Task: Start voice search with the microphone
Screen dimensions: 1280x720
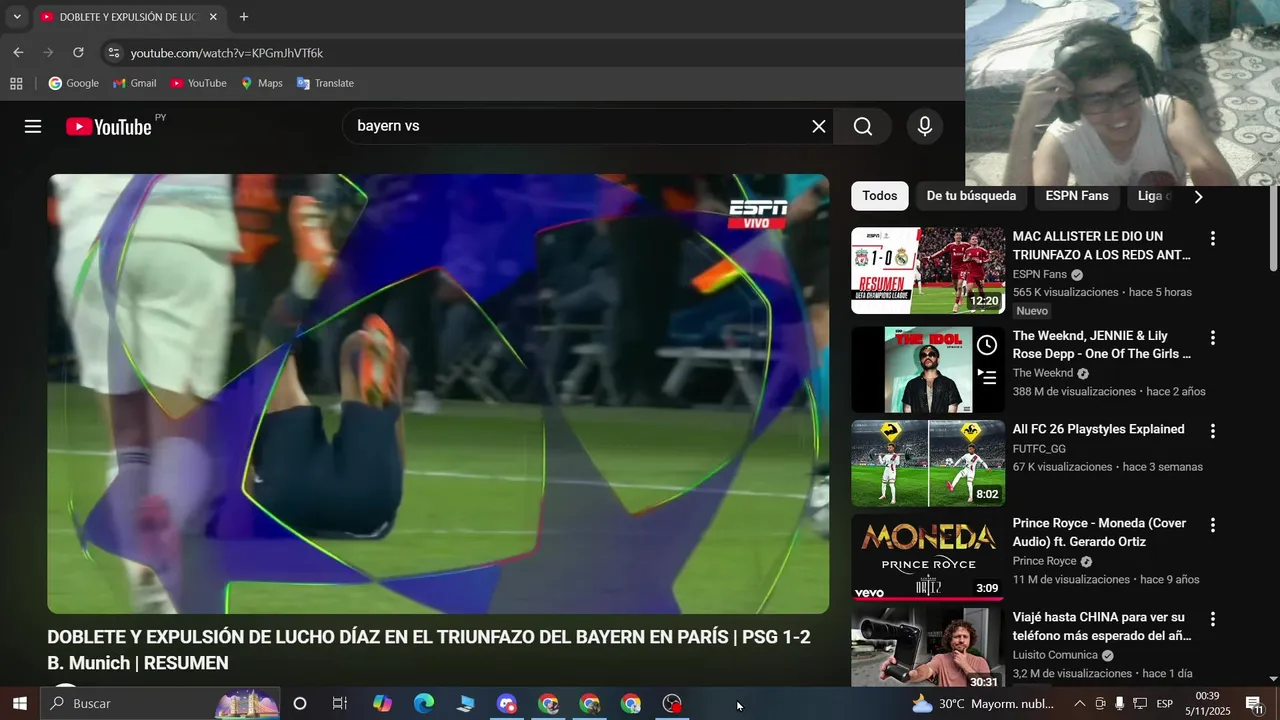Action: point(925,126)
